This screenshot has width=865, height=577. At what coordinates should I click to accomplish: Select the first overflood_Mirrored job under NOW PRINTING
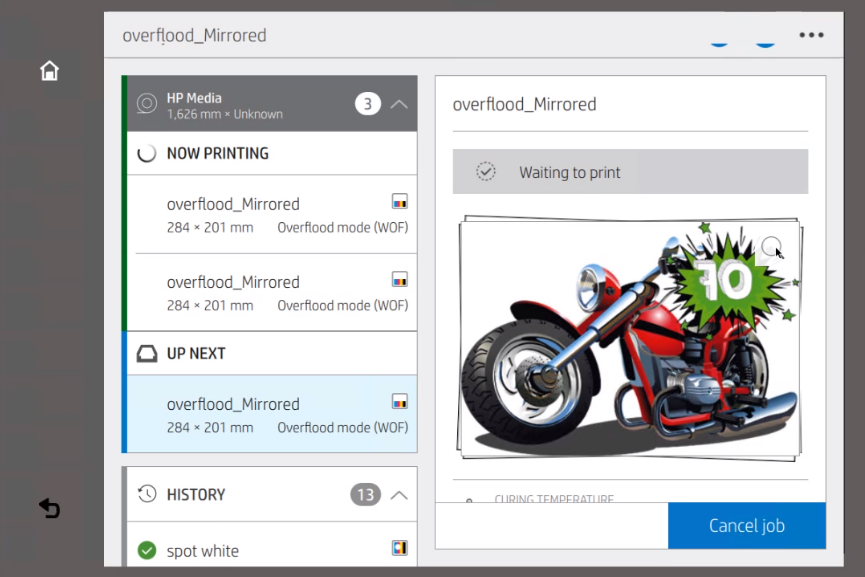click(x=272, y=215)
